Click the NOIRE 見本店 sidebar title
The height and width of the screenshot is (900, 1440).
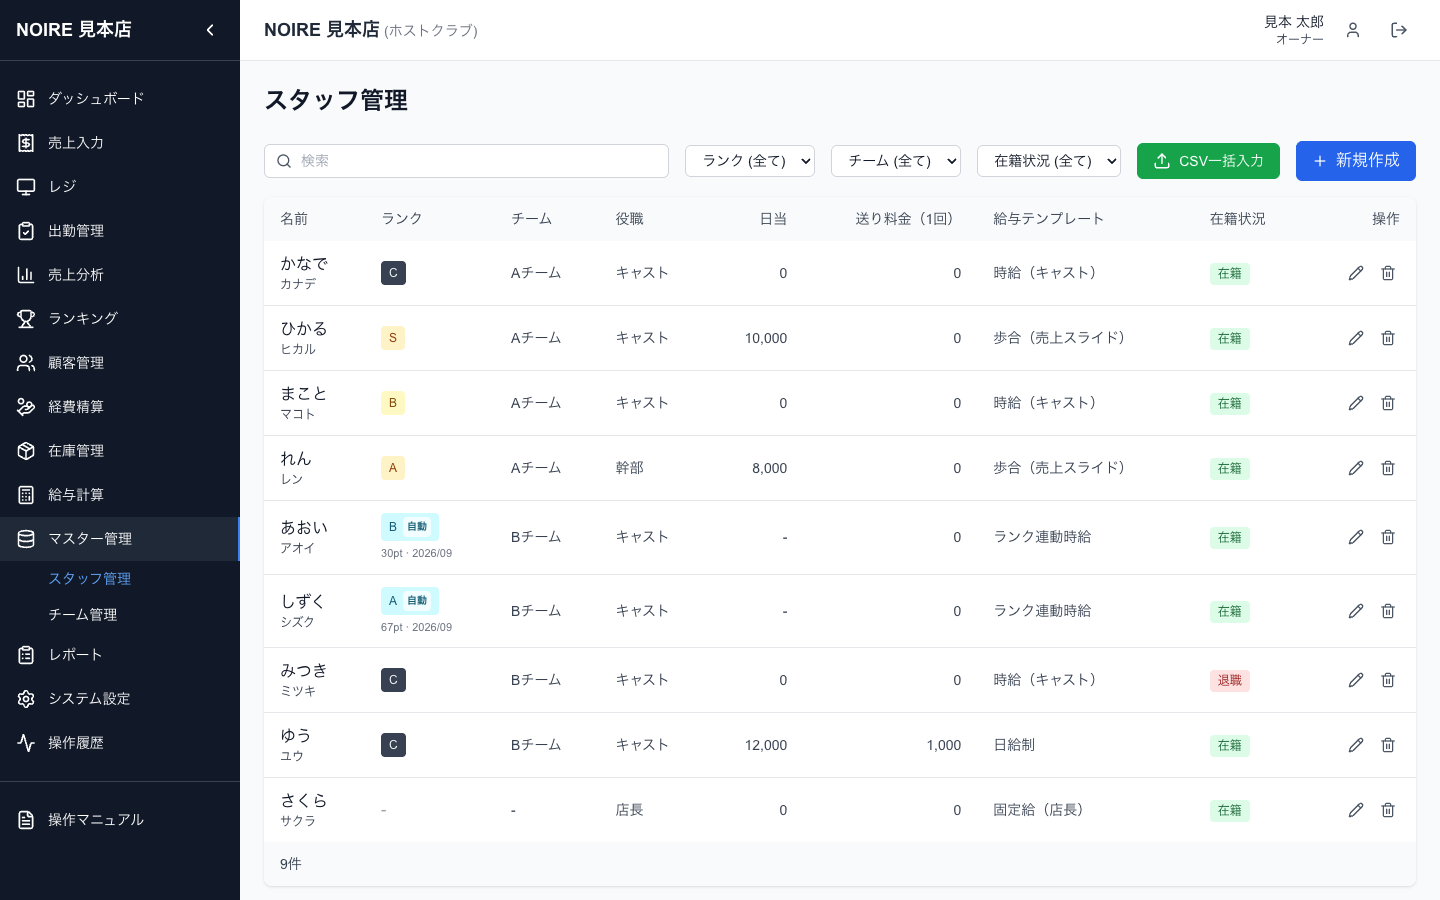(74, 30)
